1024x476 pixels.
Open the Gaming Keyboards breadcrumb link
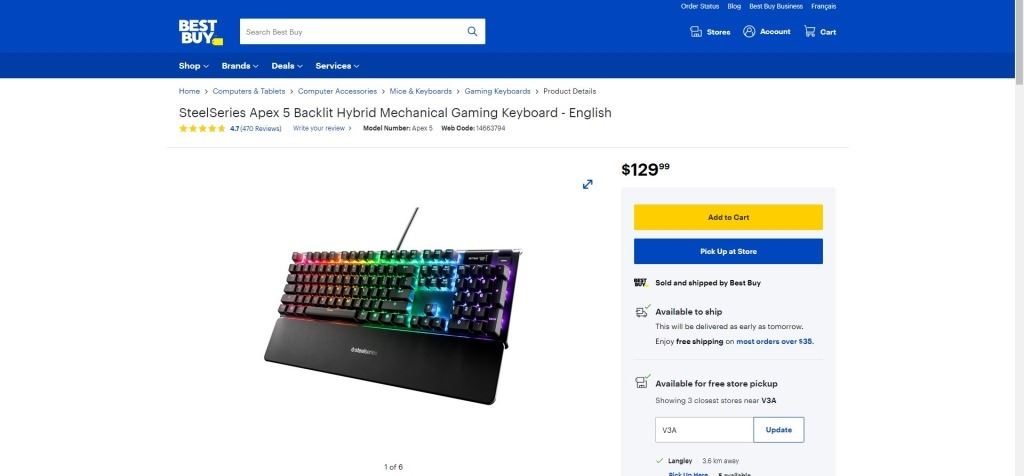click(x=498, y=91)
